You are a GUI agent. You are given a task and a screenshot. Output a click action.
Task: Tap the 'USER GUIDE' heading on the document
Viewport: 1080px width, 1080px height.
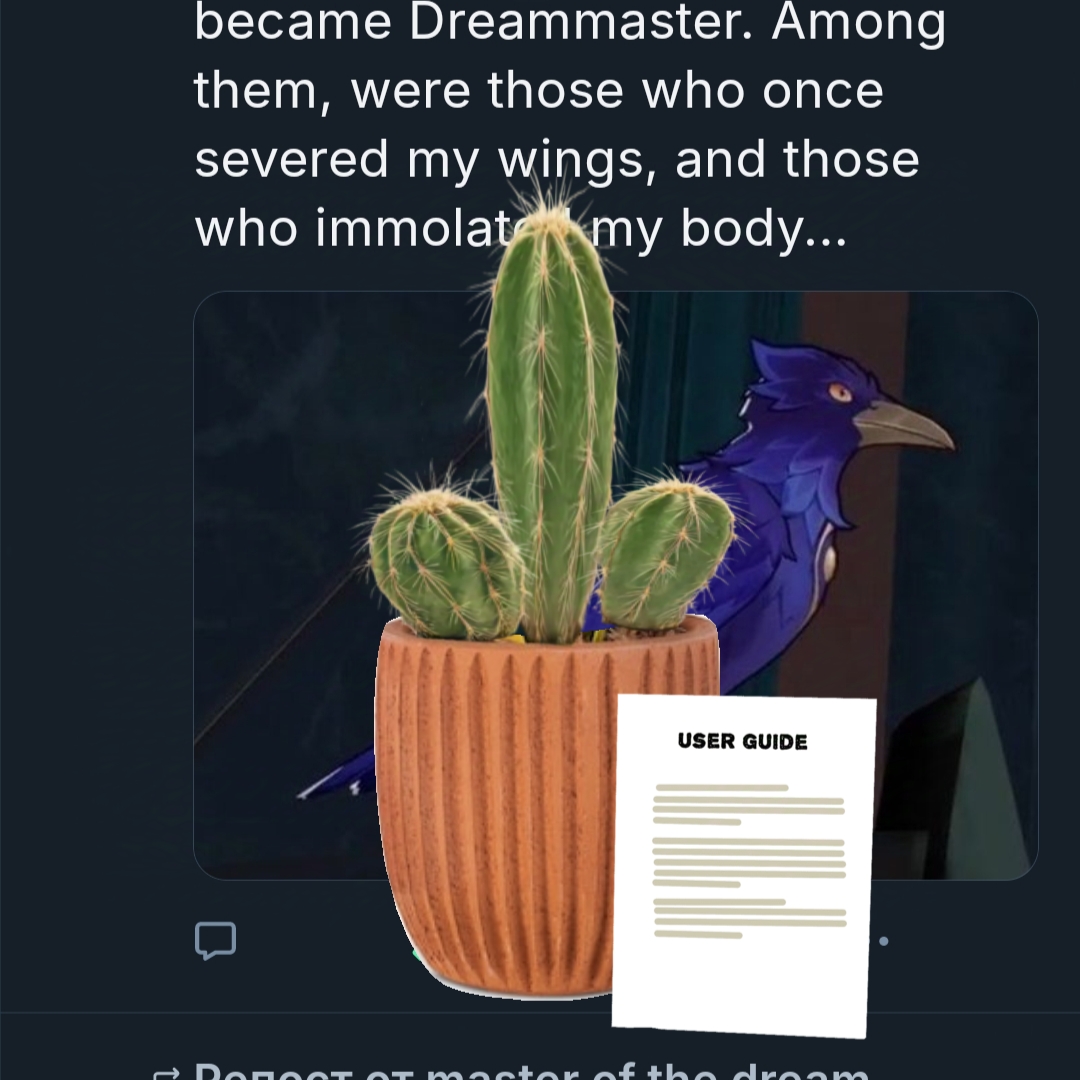tap(742, 741)
